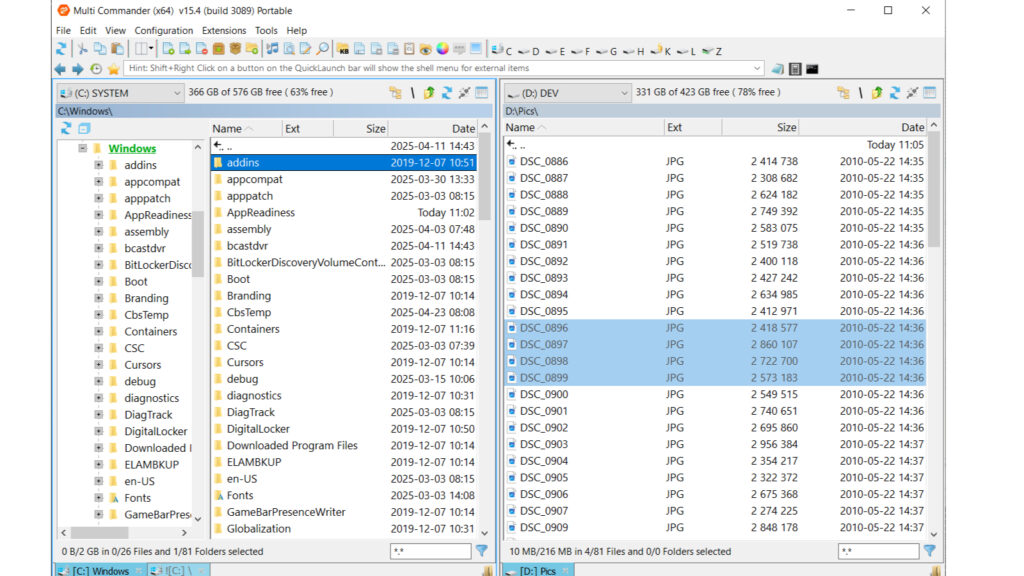
Task: Click the drive C quick button
Action: (502, 50)
